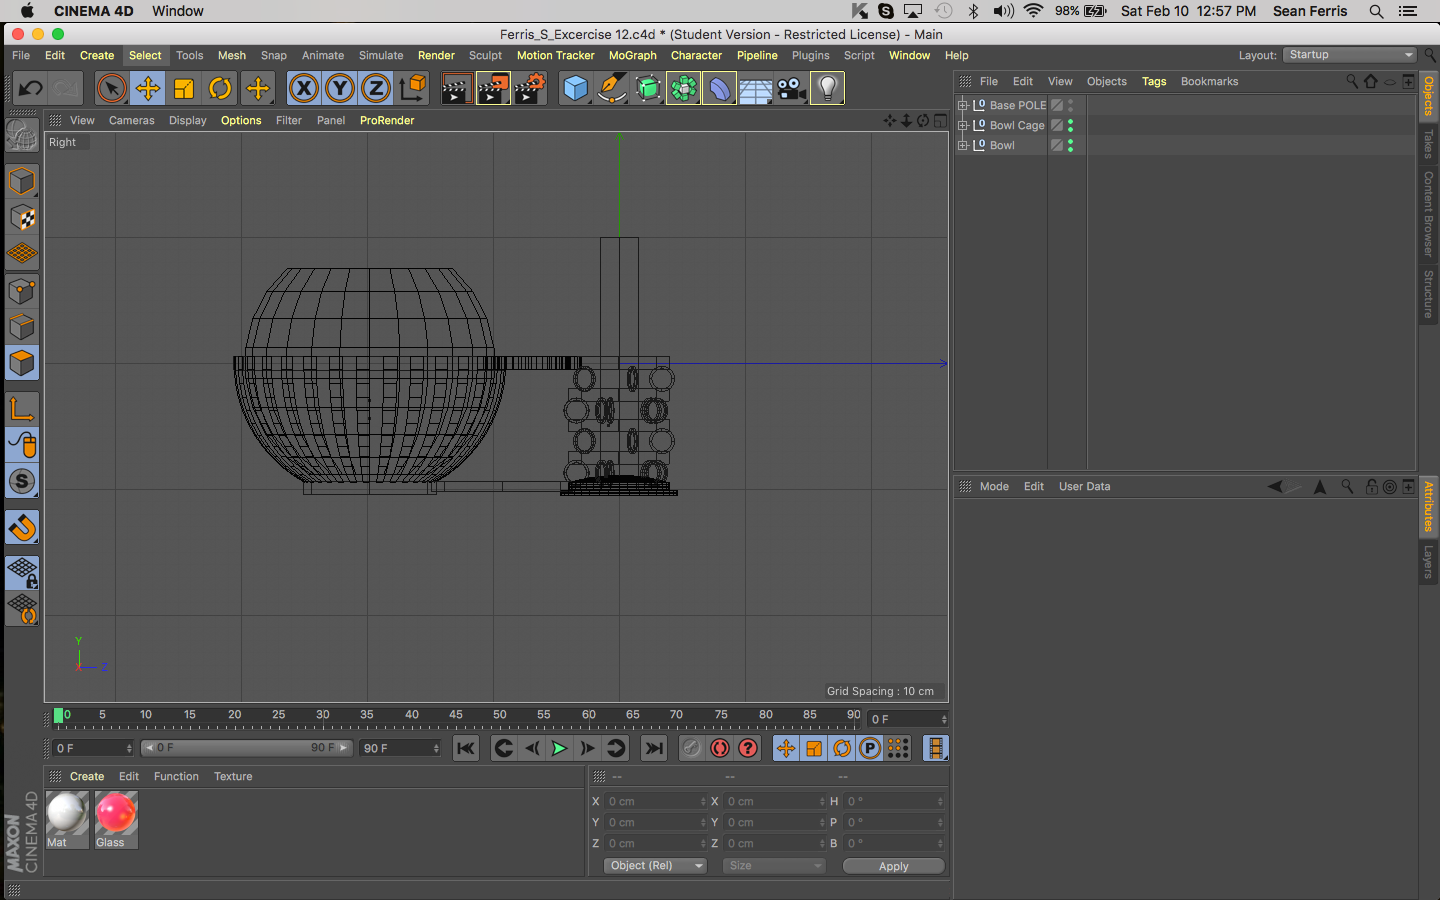Expand the Base POLE object tree
The width and height of the screenshot is (1440, 900).
pyautogui.click(x=962, y=105)
